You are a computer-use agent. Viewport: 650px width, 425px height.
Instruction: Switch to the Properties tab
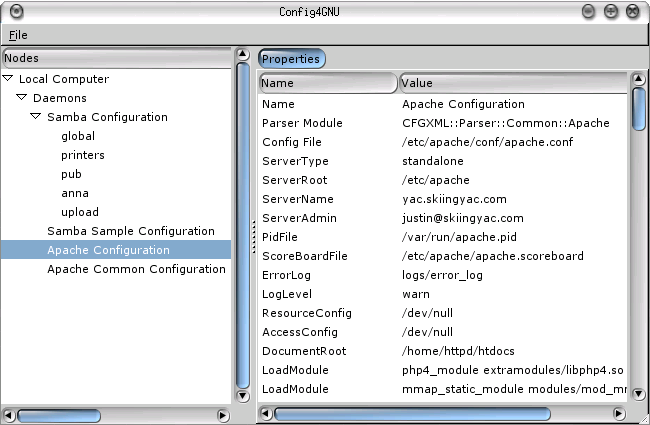[x=291, y=59]
